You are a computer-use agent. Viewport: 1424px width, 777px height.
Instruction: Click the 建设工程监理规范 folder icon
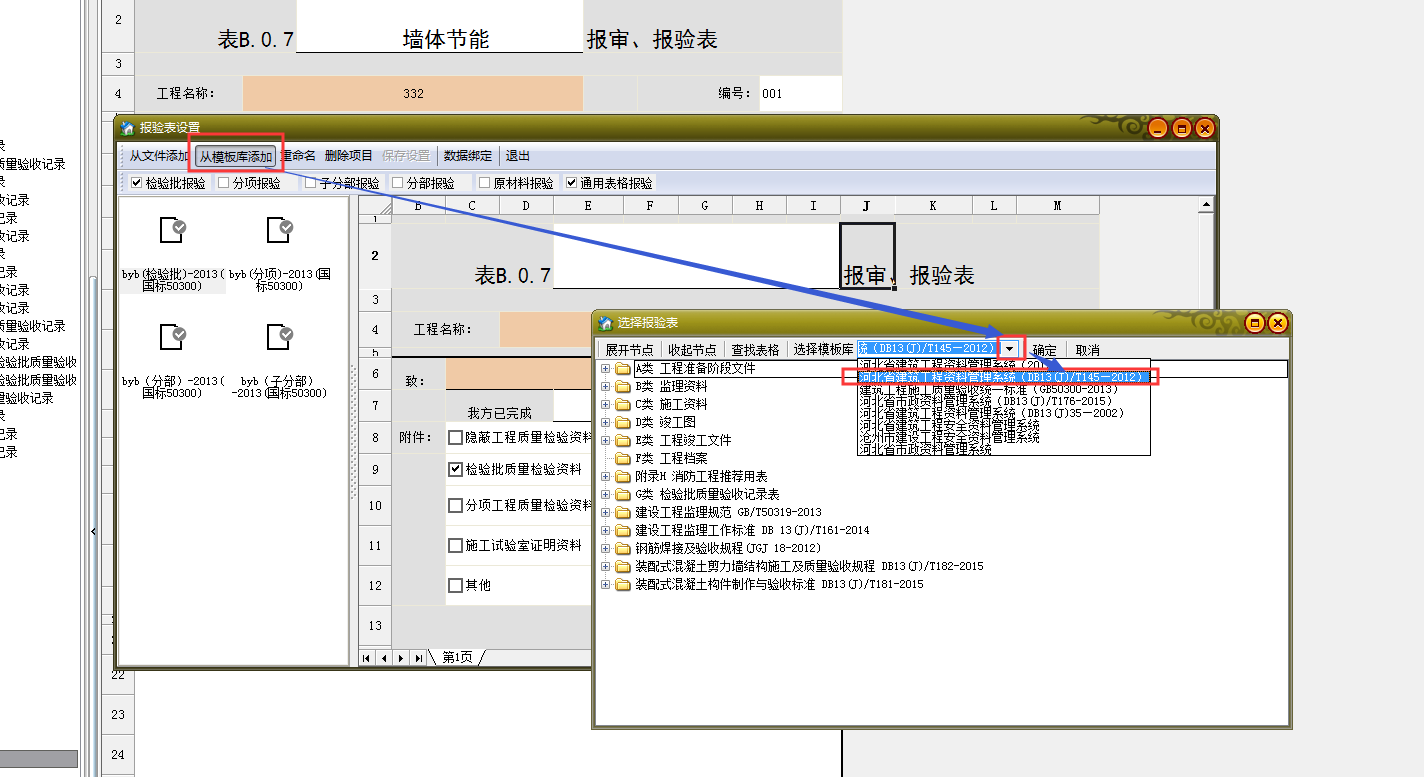point(623,513)
